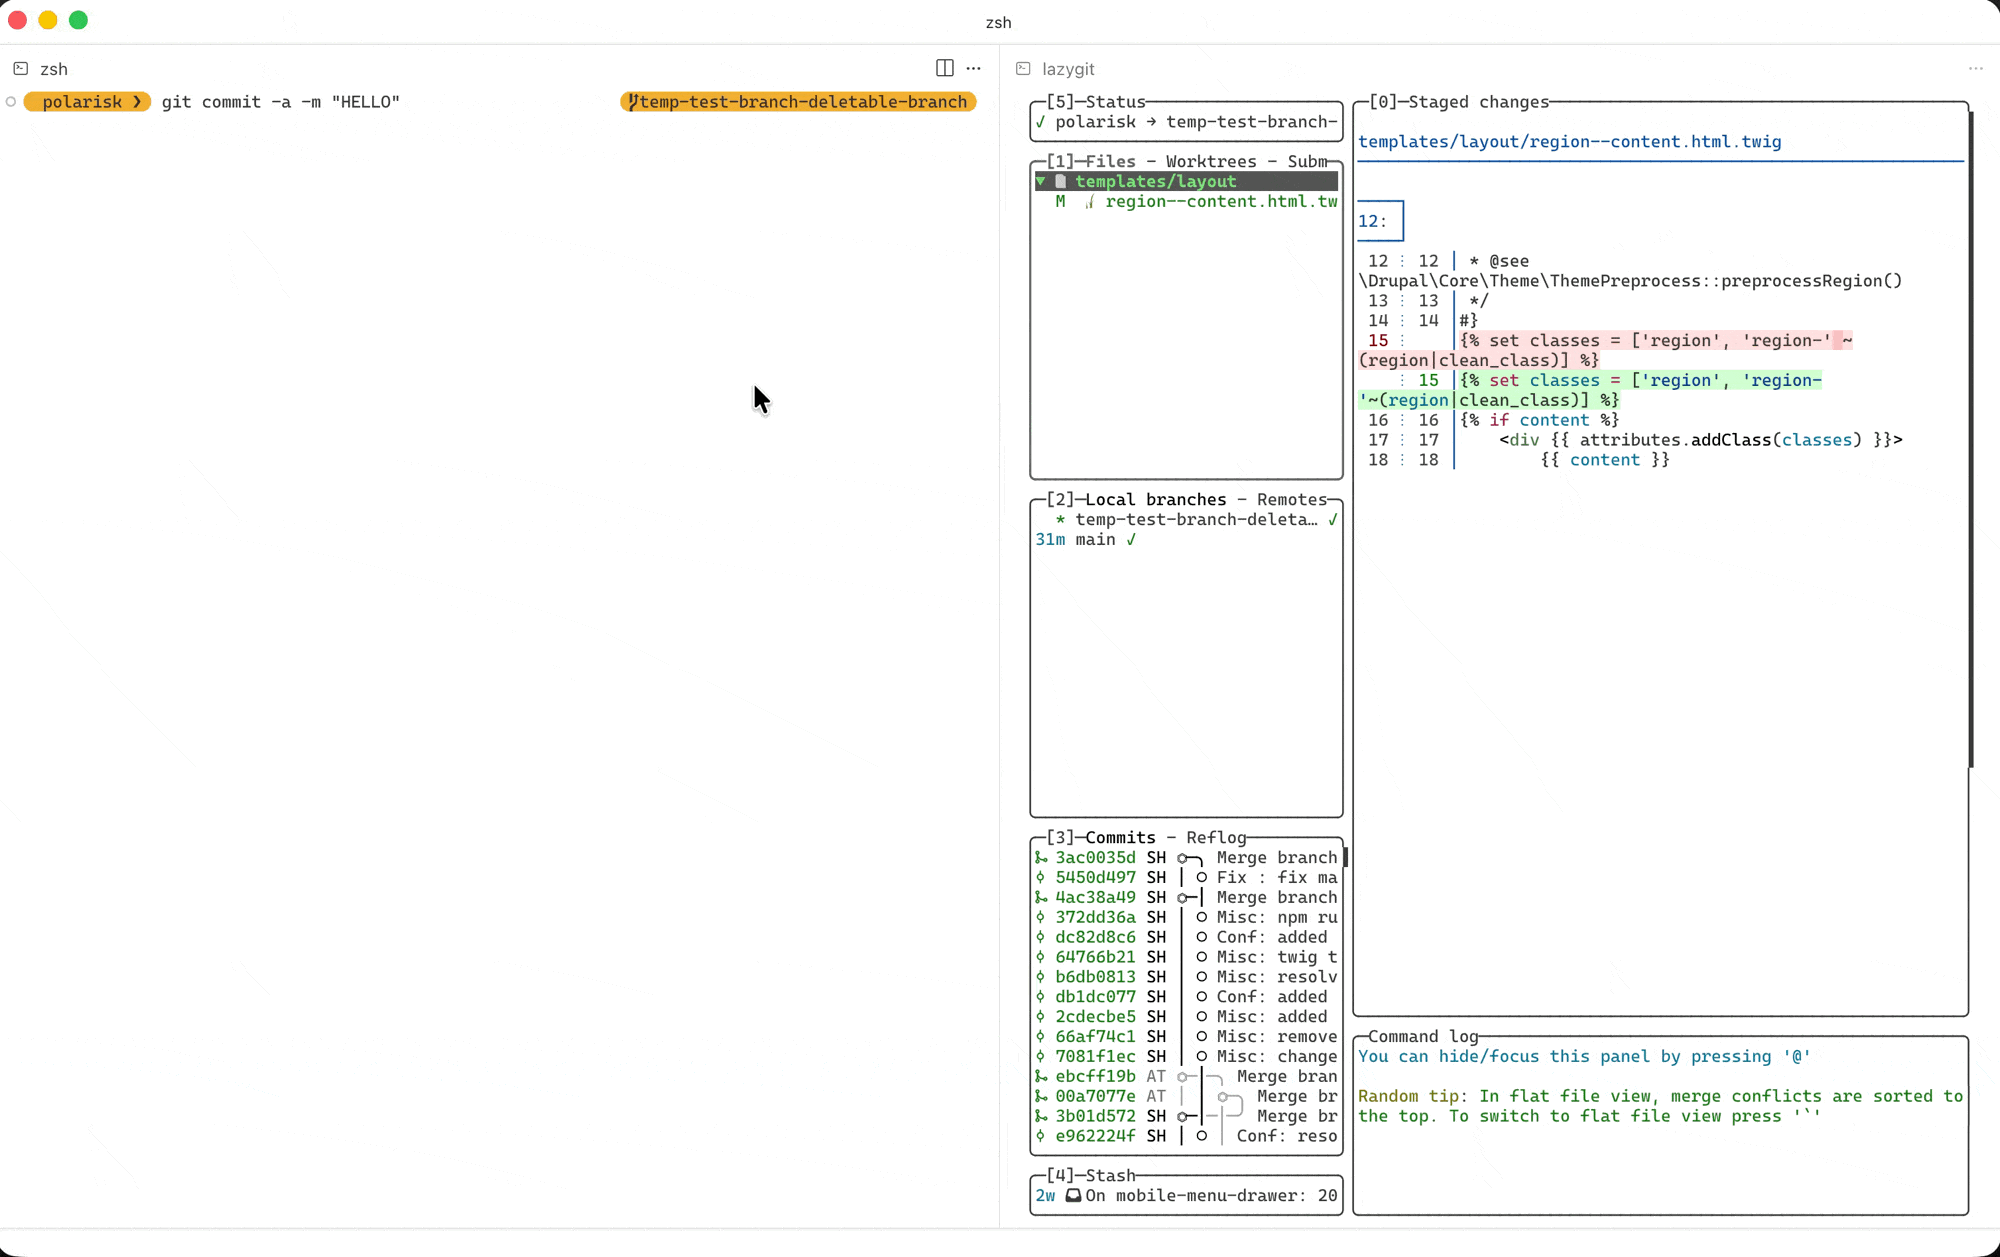Click the folder icon beside templates/layout
Viewport: 2000px width, 1257px height.
click(1061, 181)
